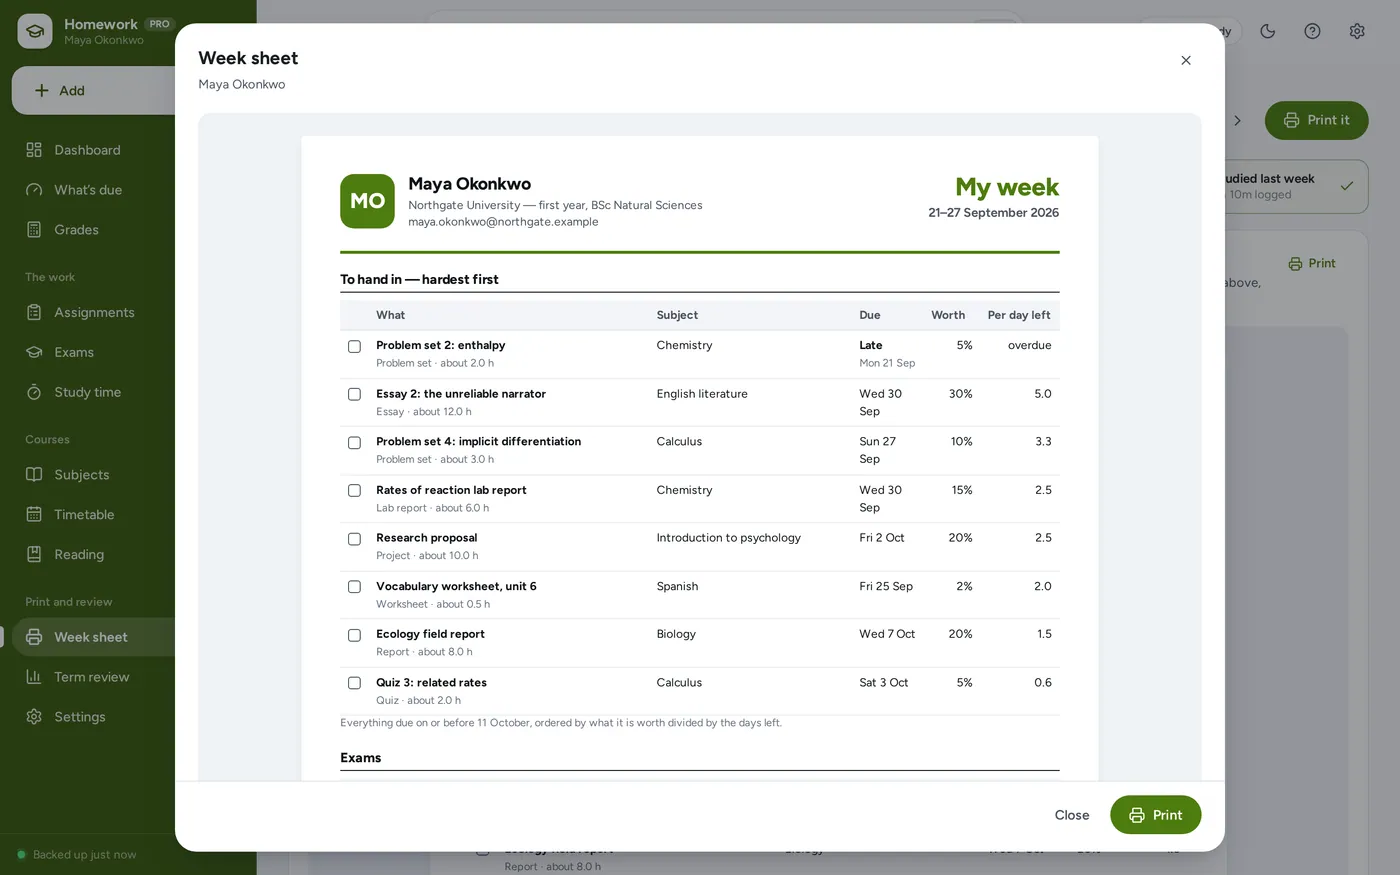Click the Print it button behind dialog
Screen dimensions: 1400x875
click(1316, 120)
